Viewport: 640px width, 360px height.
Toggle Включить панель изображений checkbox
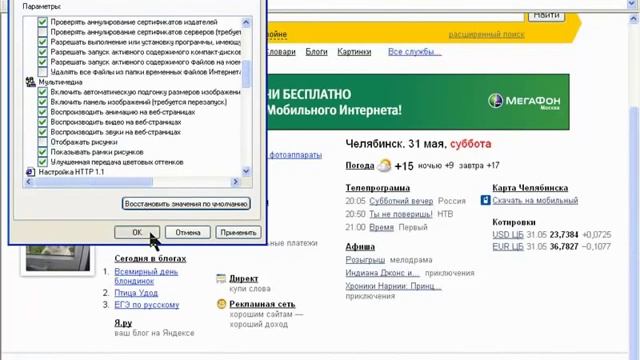coord(42,102)
